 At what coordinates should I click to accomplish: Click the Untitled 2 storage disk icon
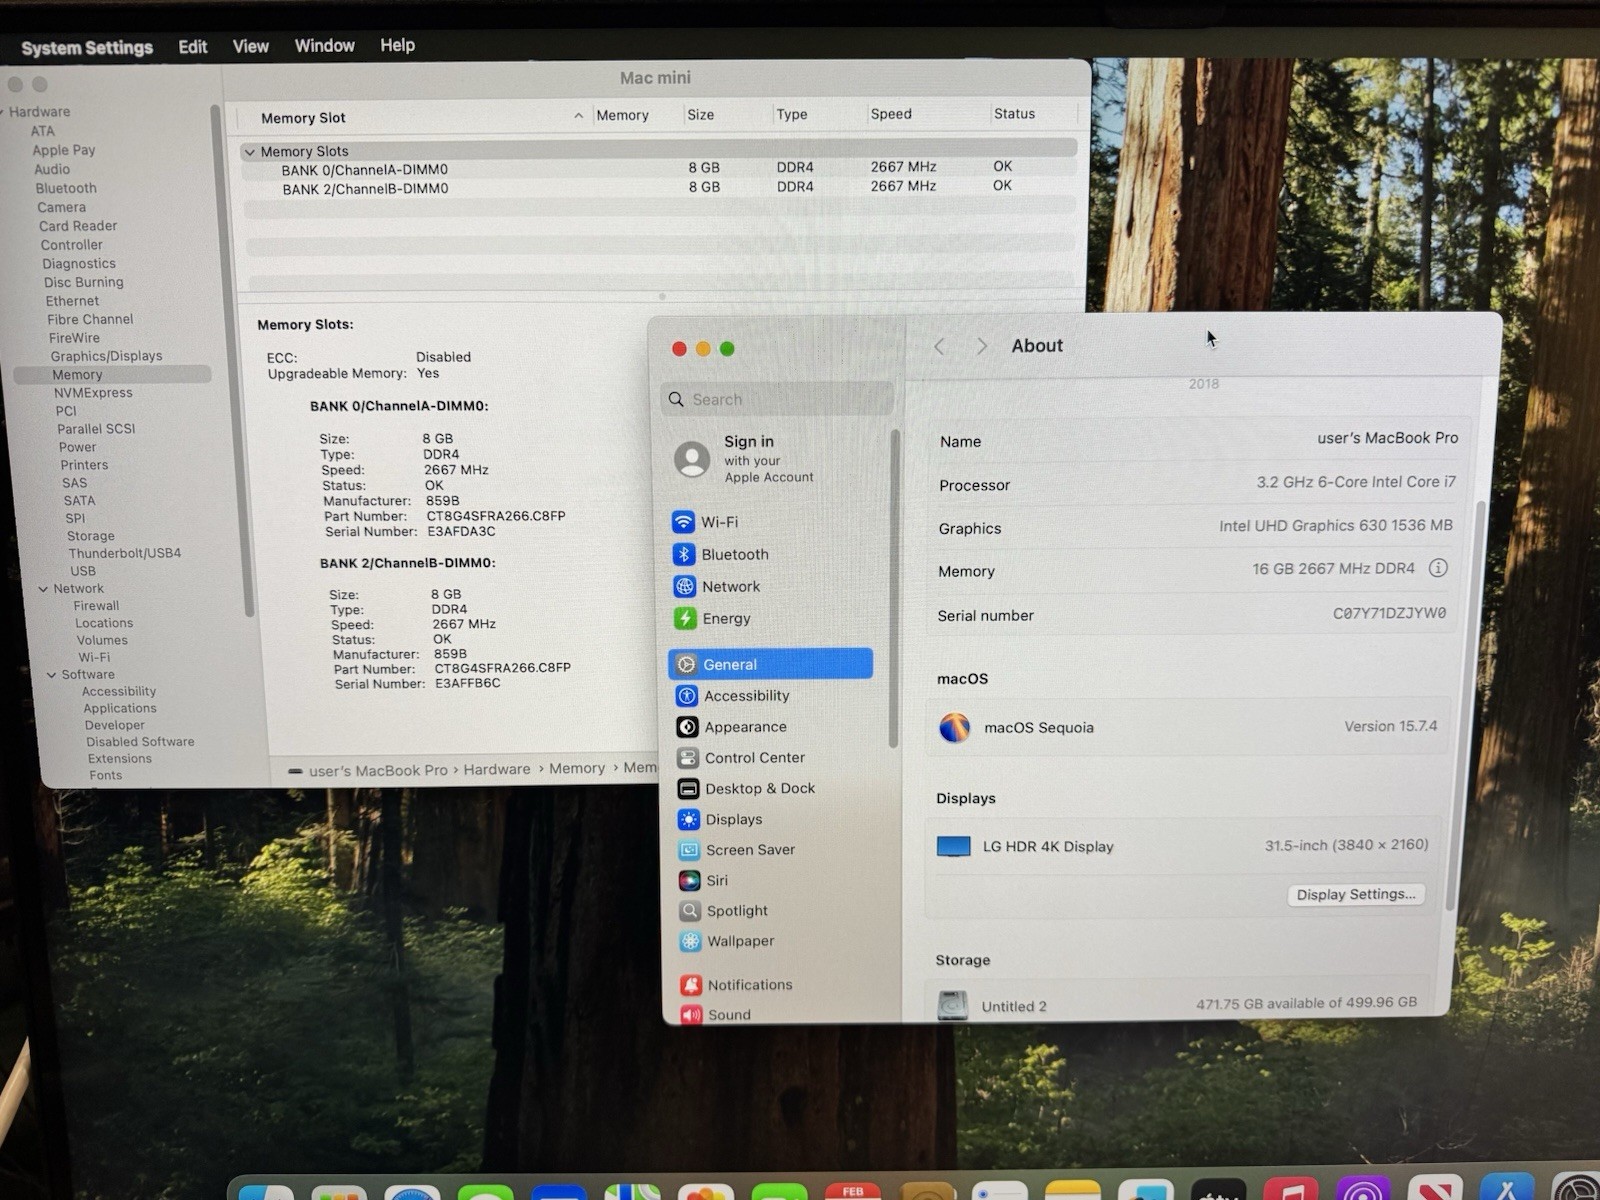pyautogui.click(x=953, y=1004)
